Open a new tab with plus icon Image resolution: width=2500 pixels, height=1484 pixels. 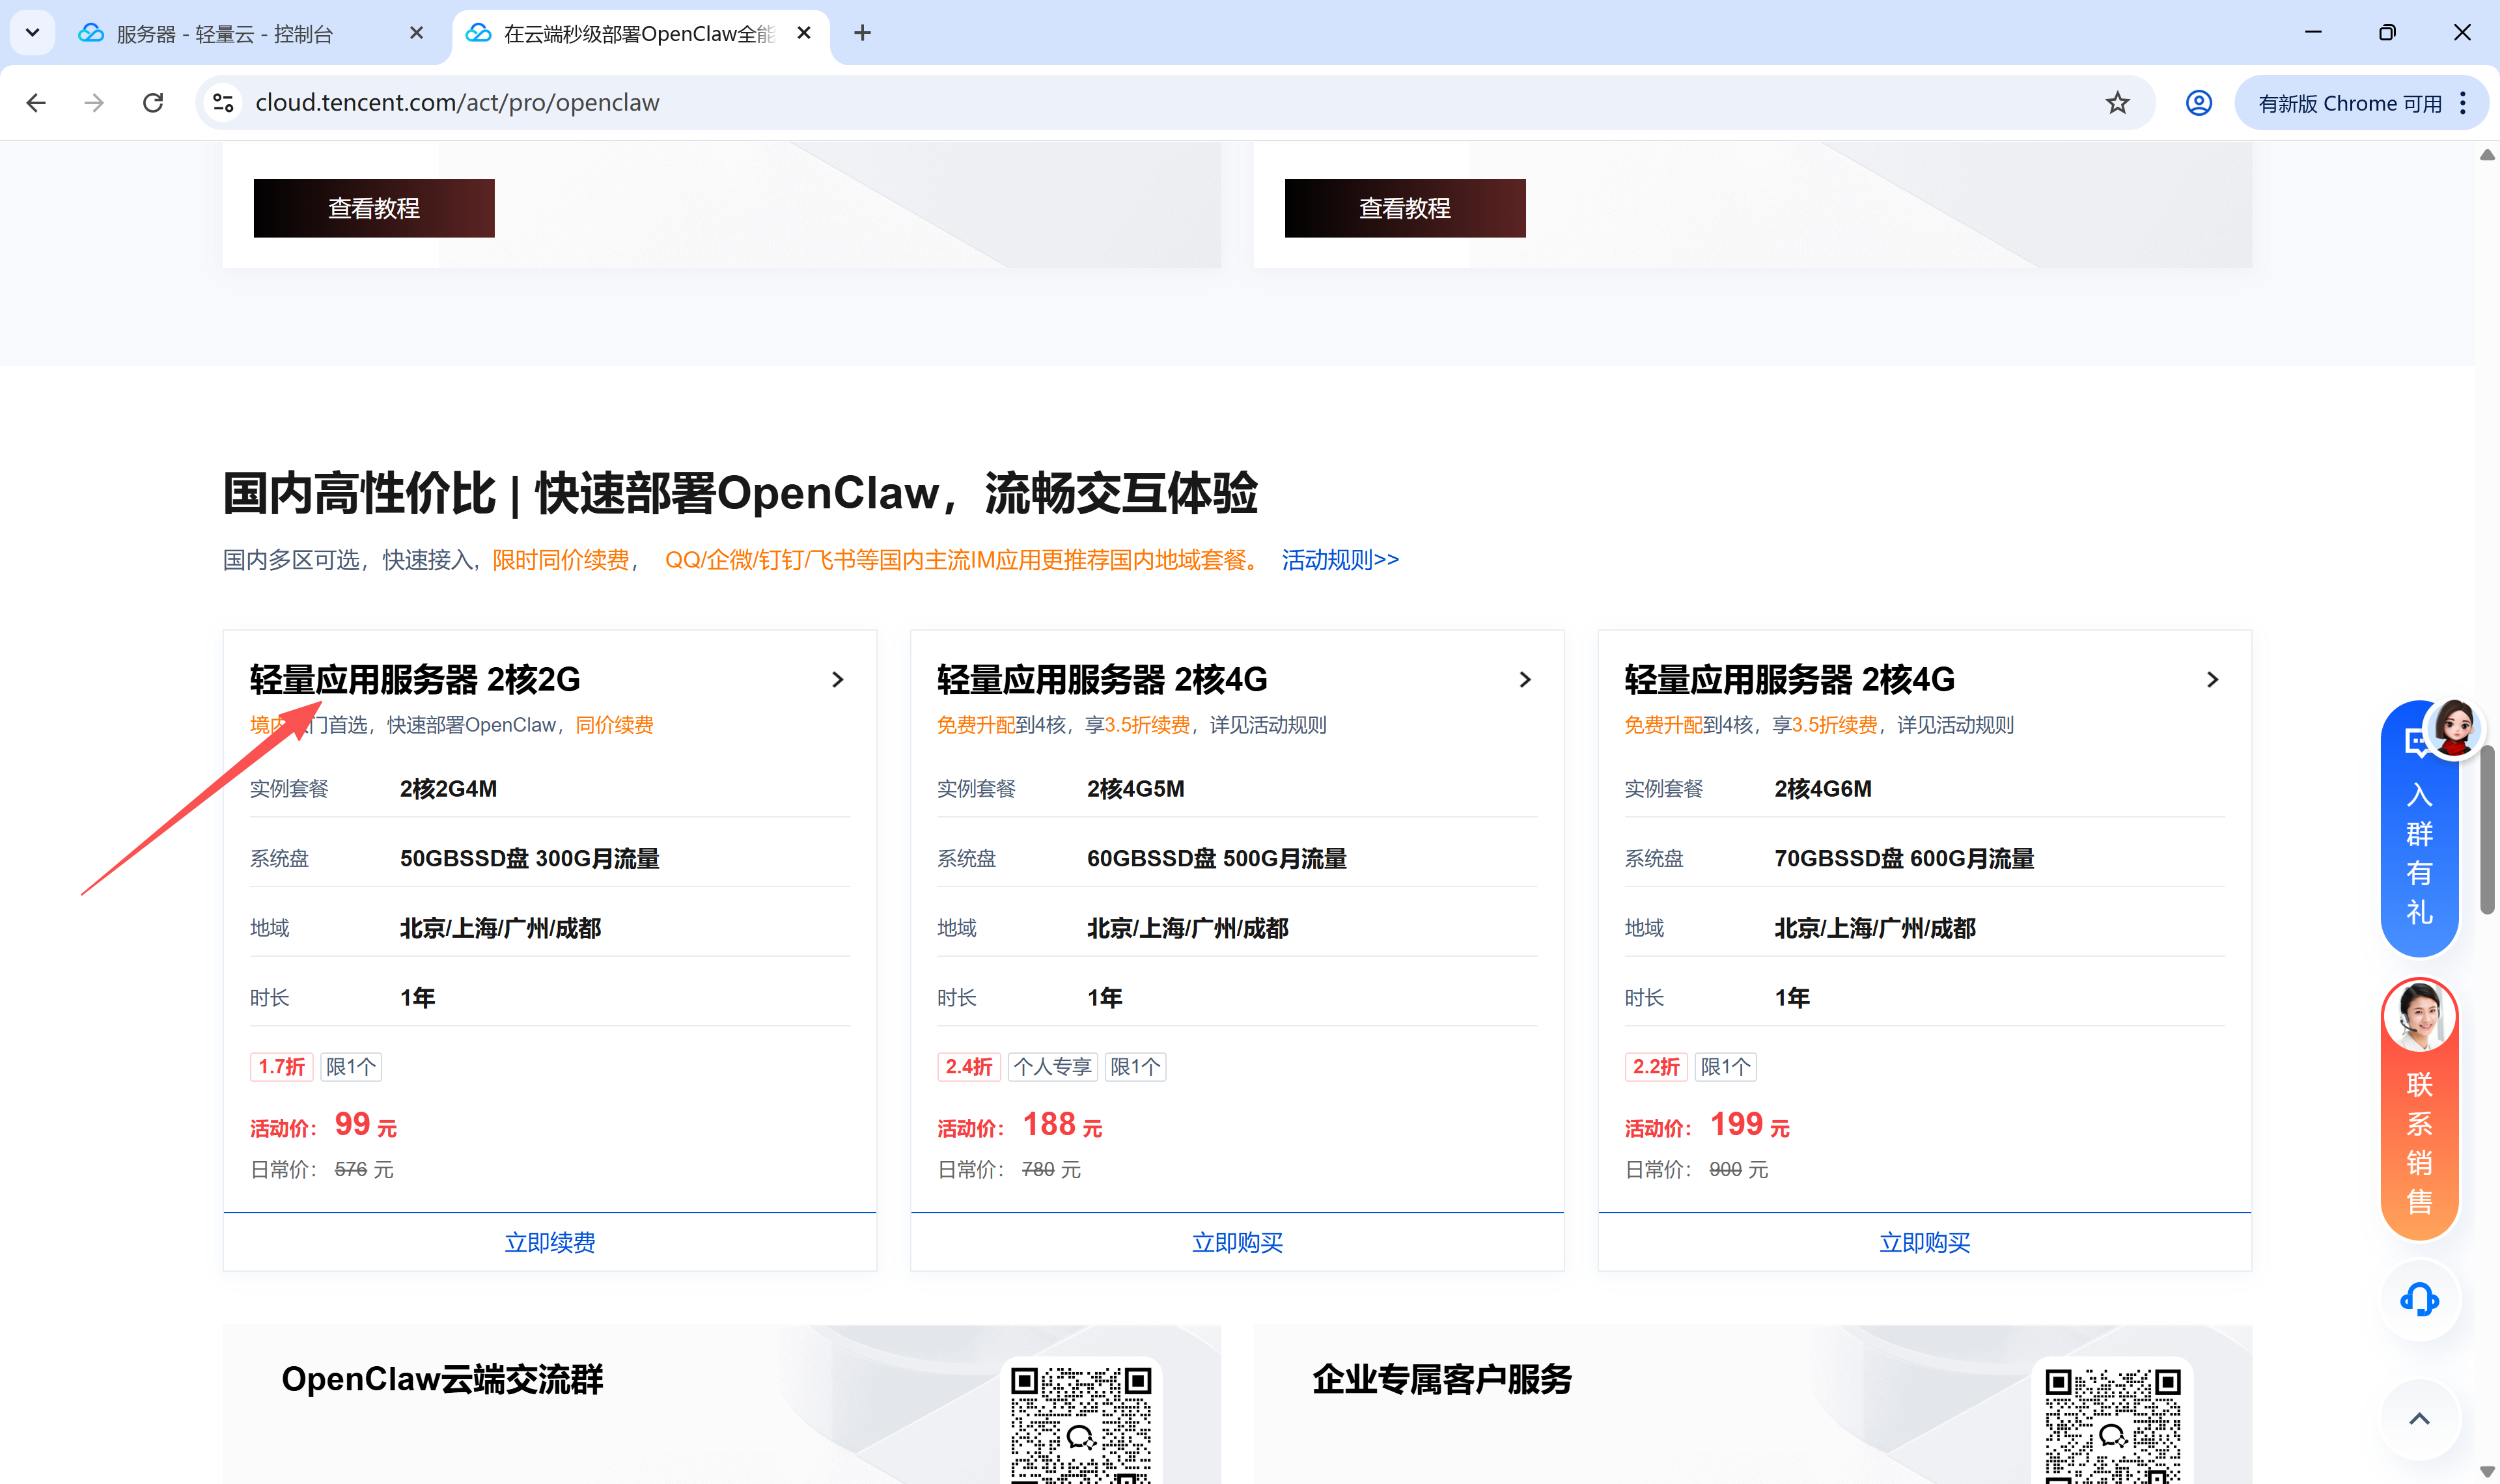coord(862,33)
